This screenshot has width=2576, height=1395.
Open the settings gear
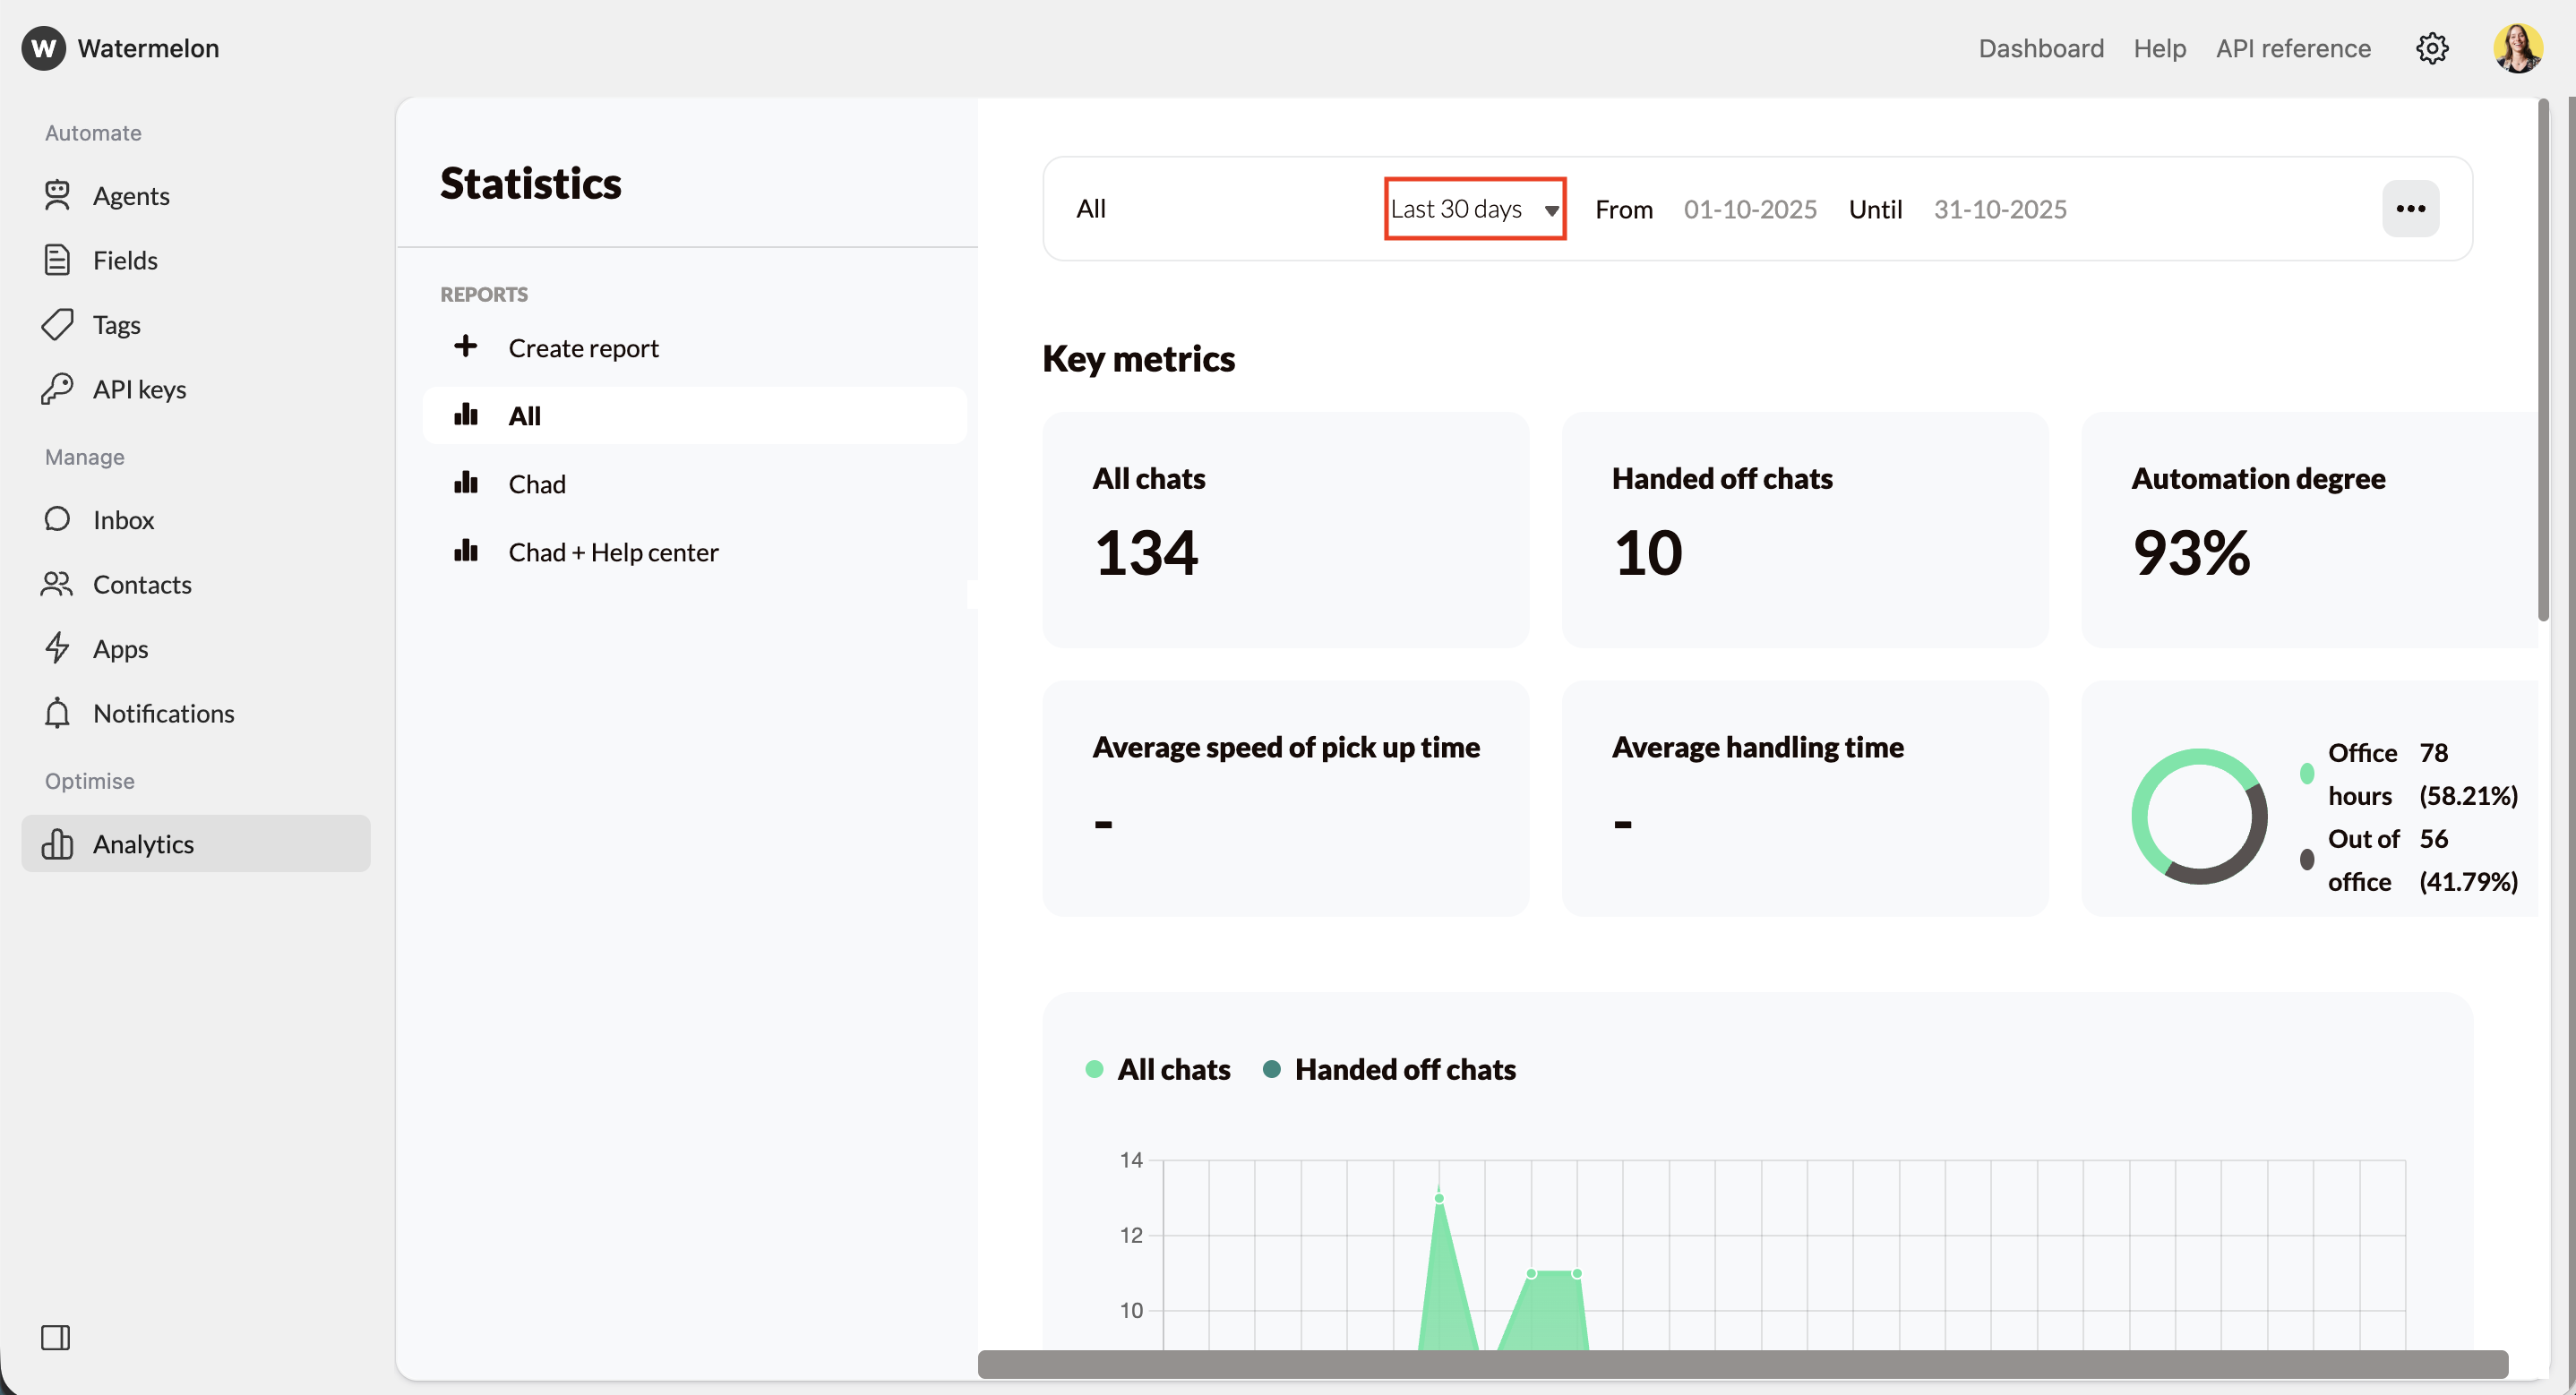(2433, 48)
